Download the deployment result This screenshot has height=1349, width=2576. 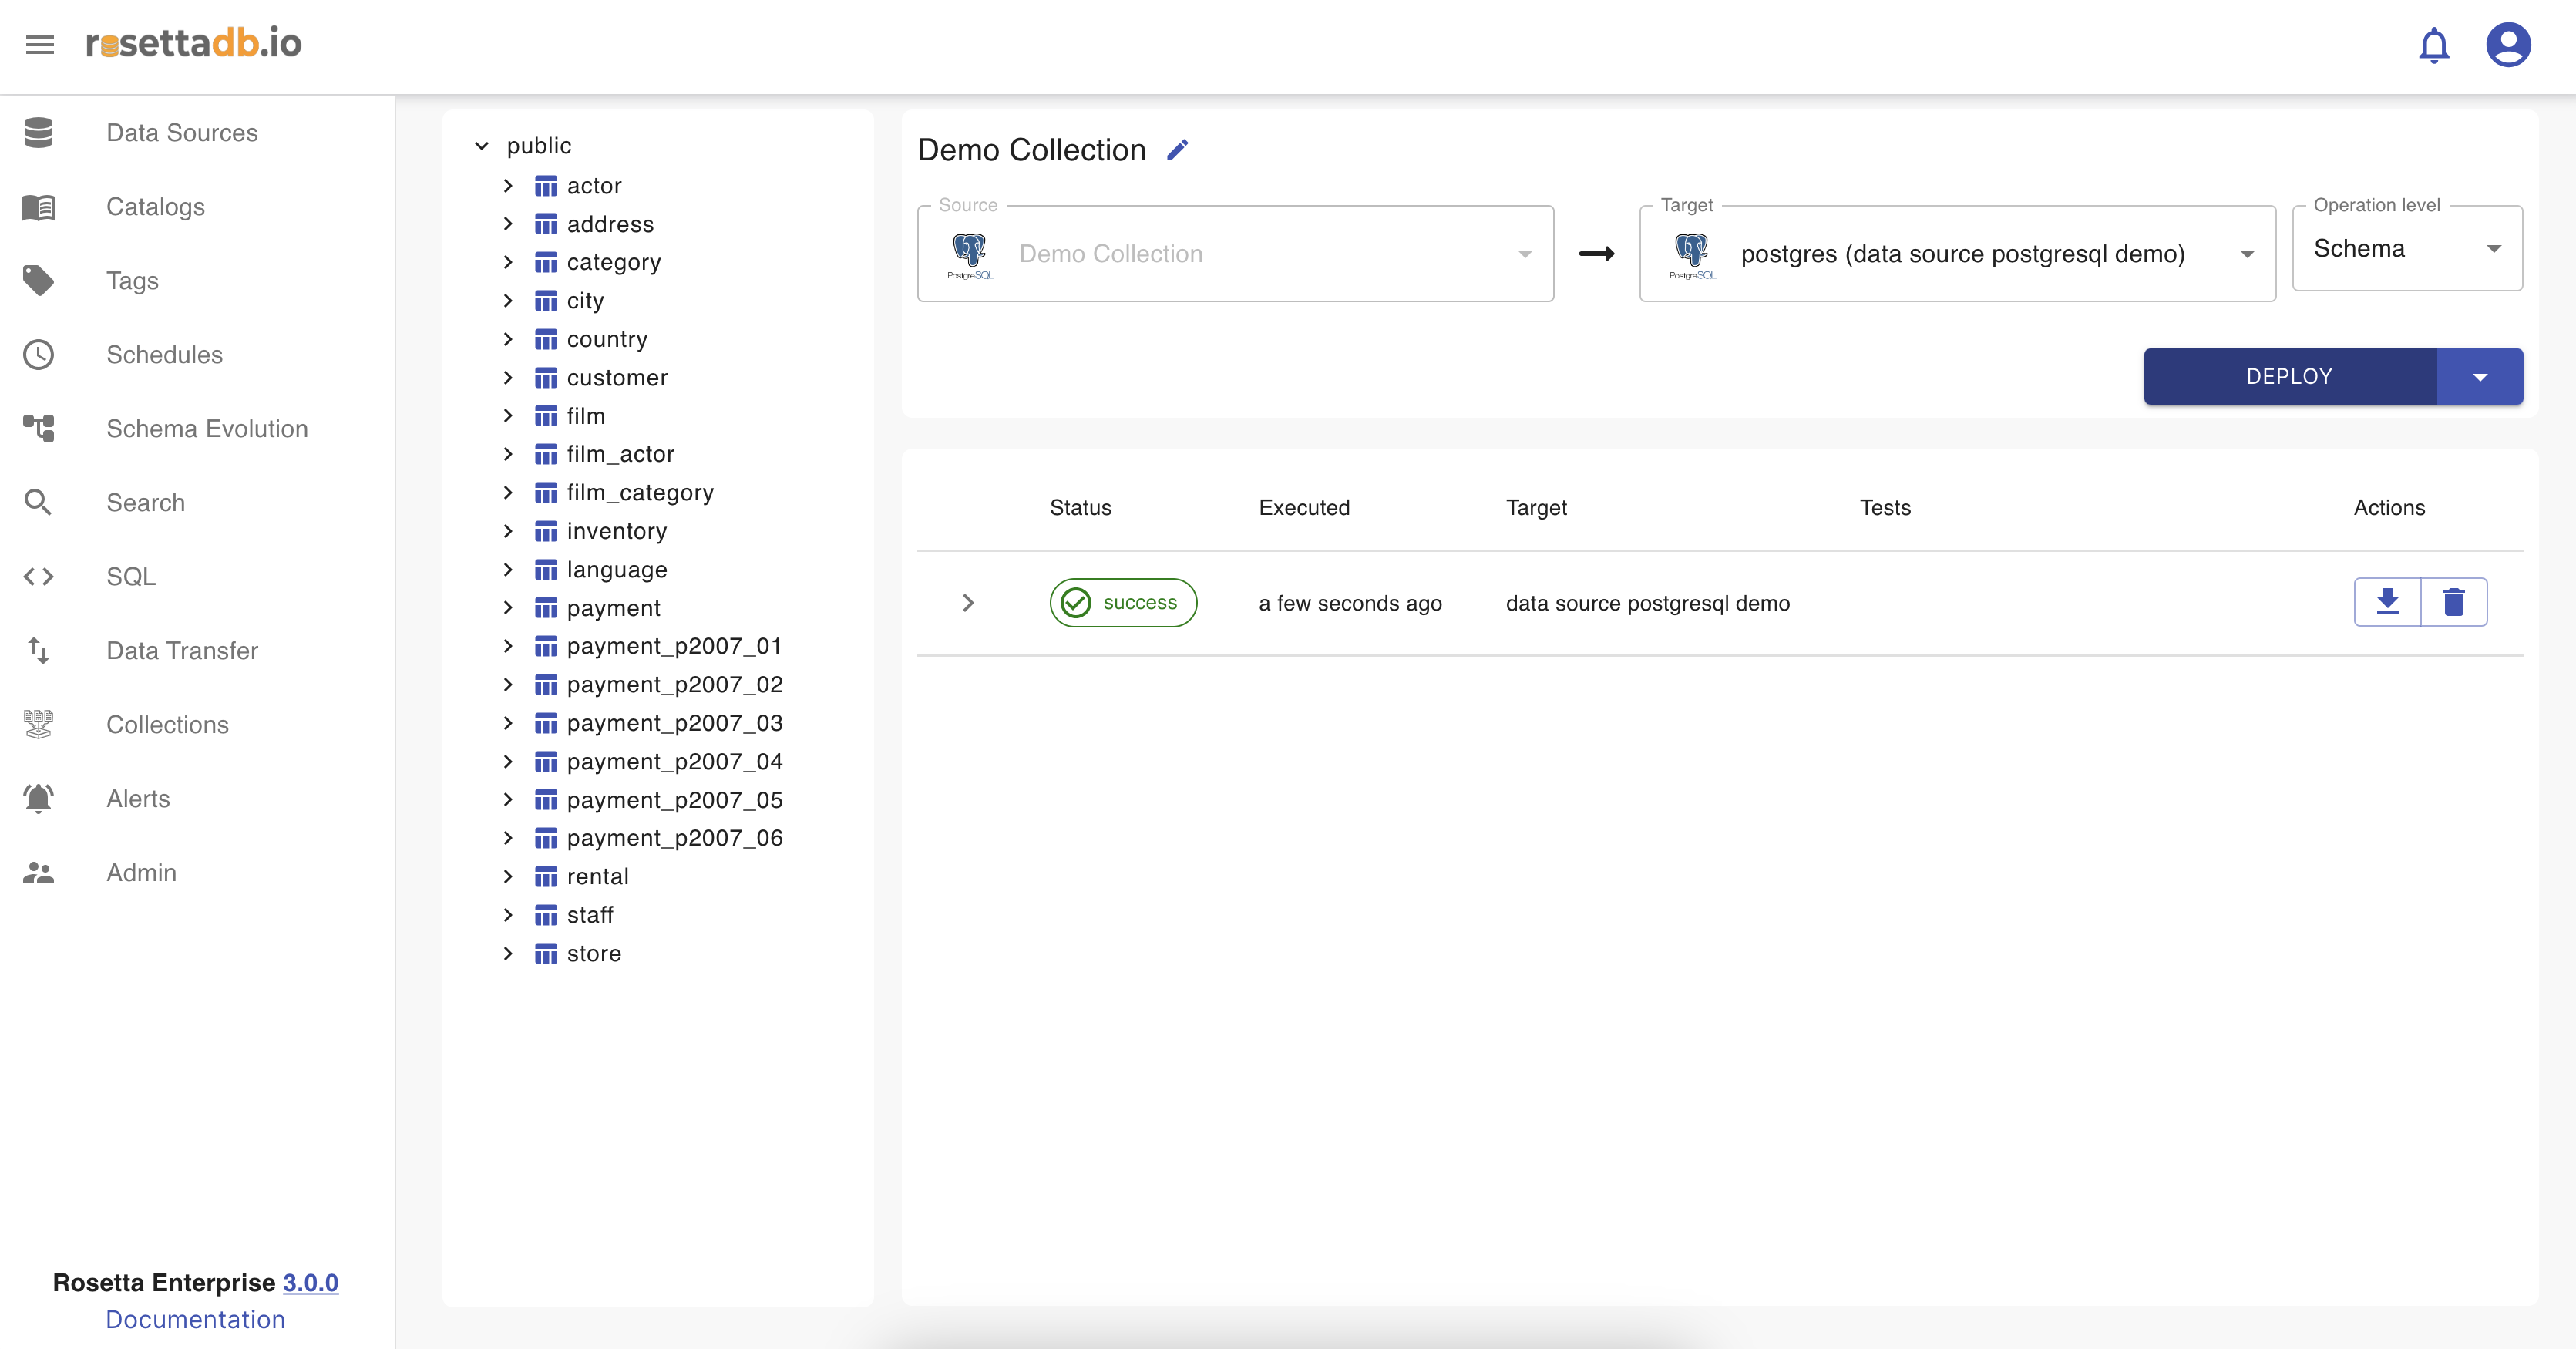(2387, 602)
